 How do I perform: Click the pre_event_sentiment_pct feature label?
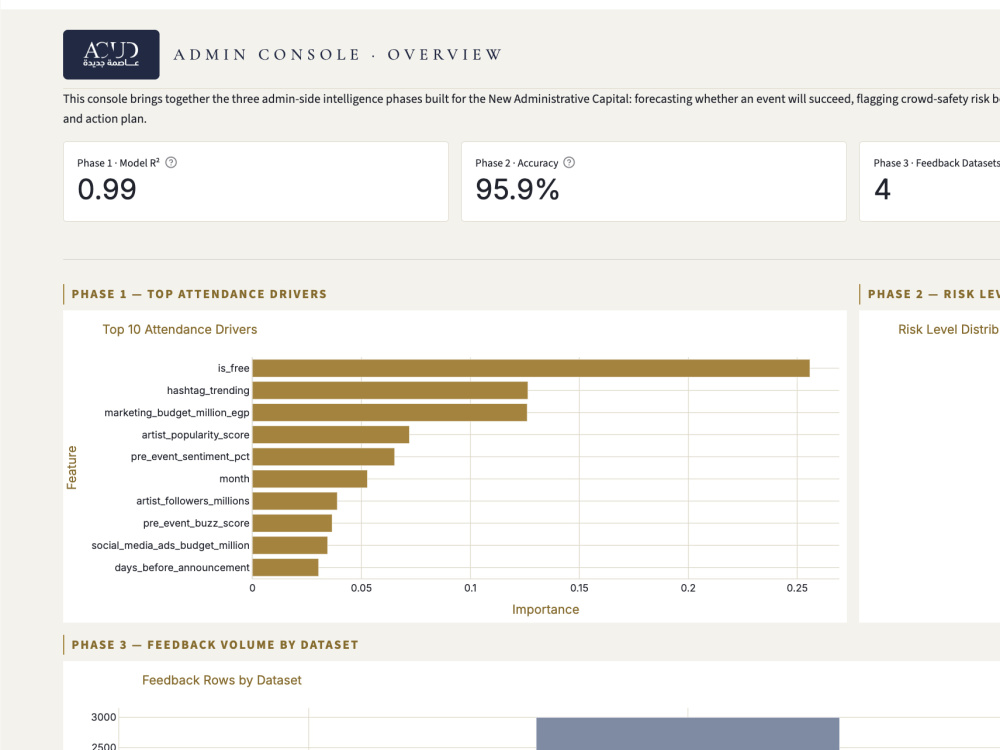coord(190,457)
